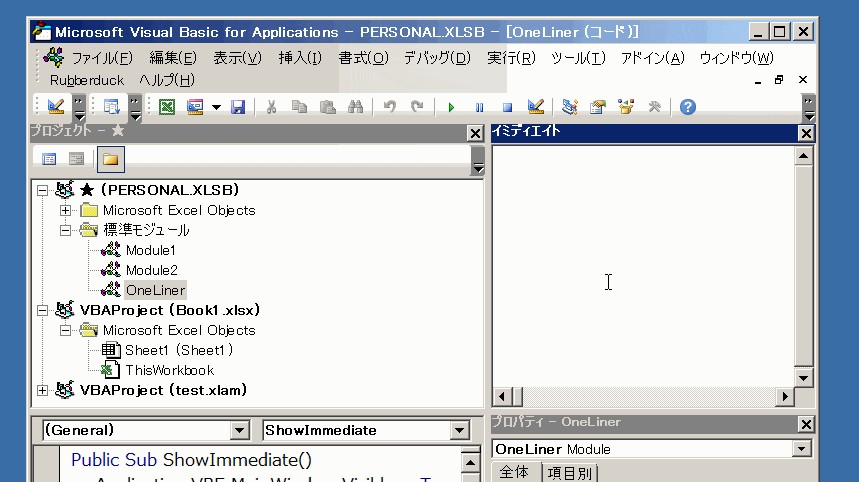Switch to the 全体 properties tab

(514, 472)
